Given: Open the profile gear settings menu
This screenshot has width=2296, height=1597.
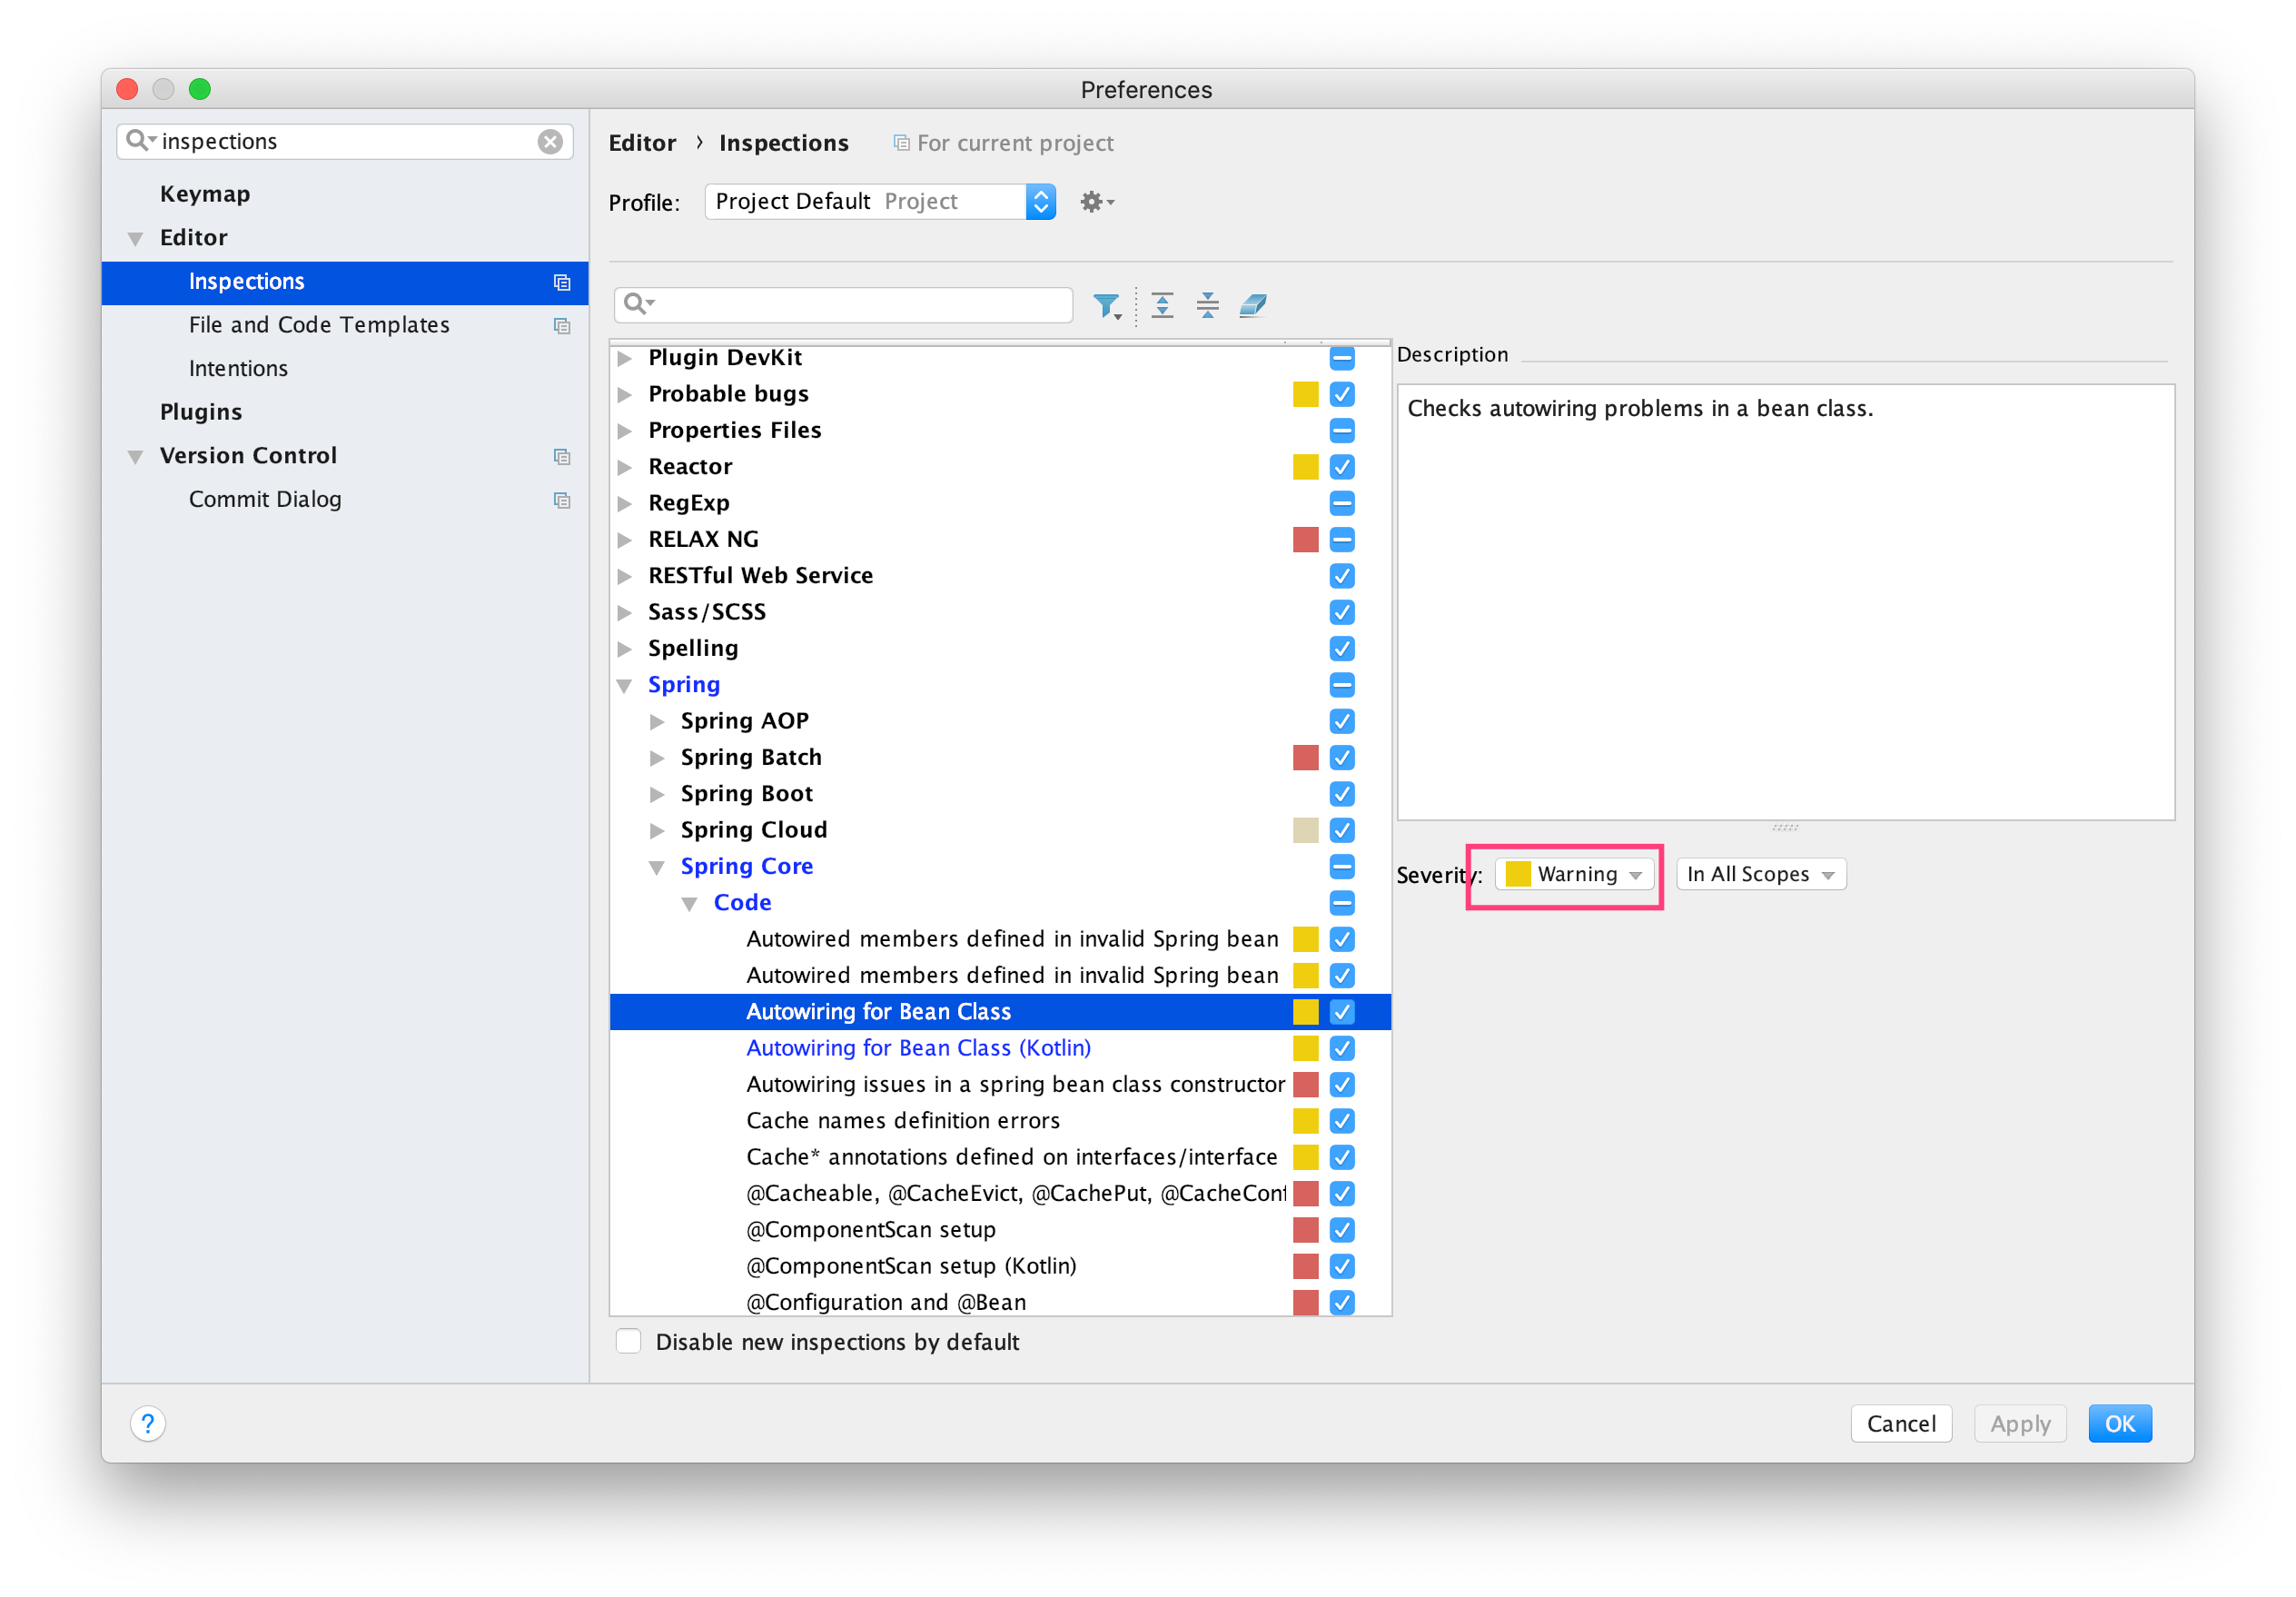Looking at the screenshot, I should point(1096,202).
